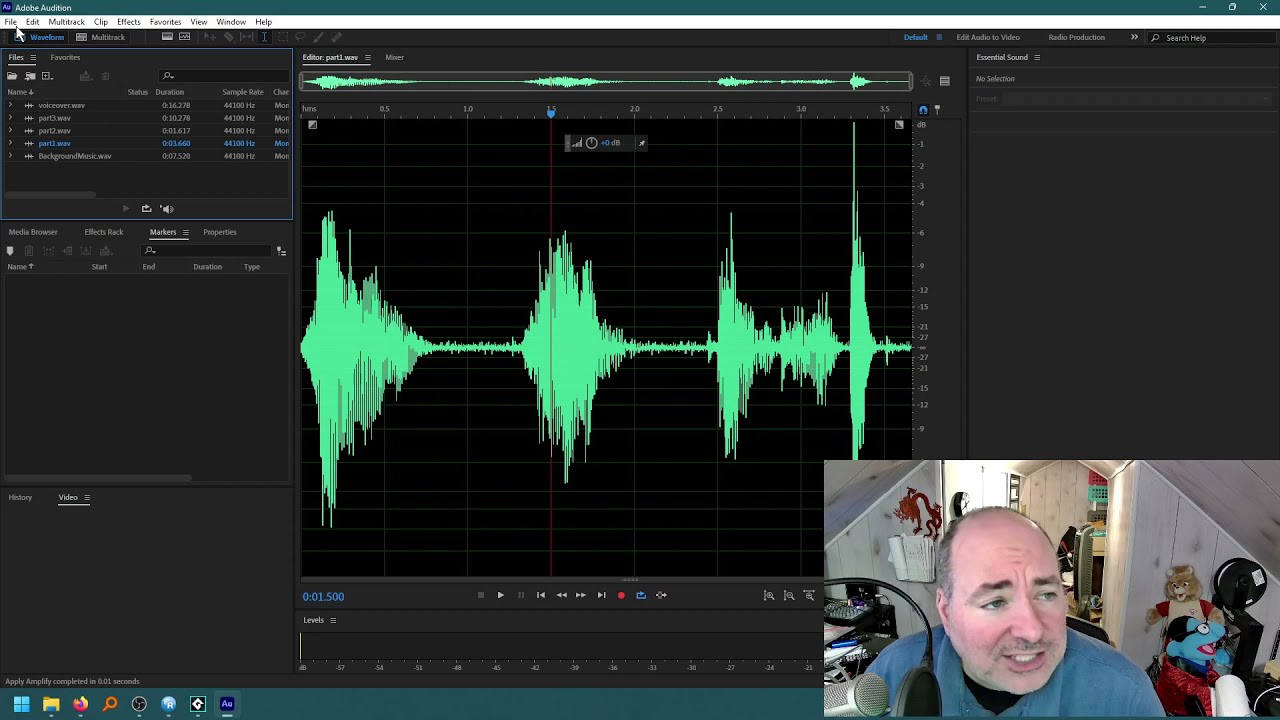
Task: Click the fade-in handle top-left of waveform
Action: 312,125
